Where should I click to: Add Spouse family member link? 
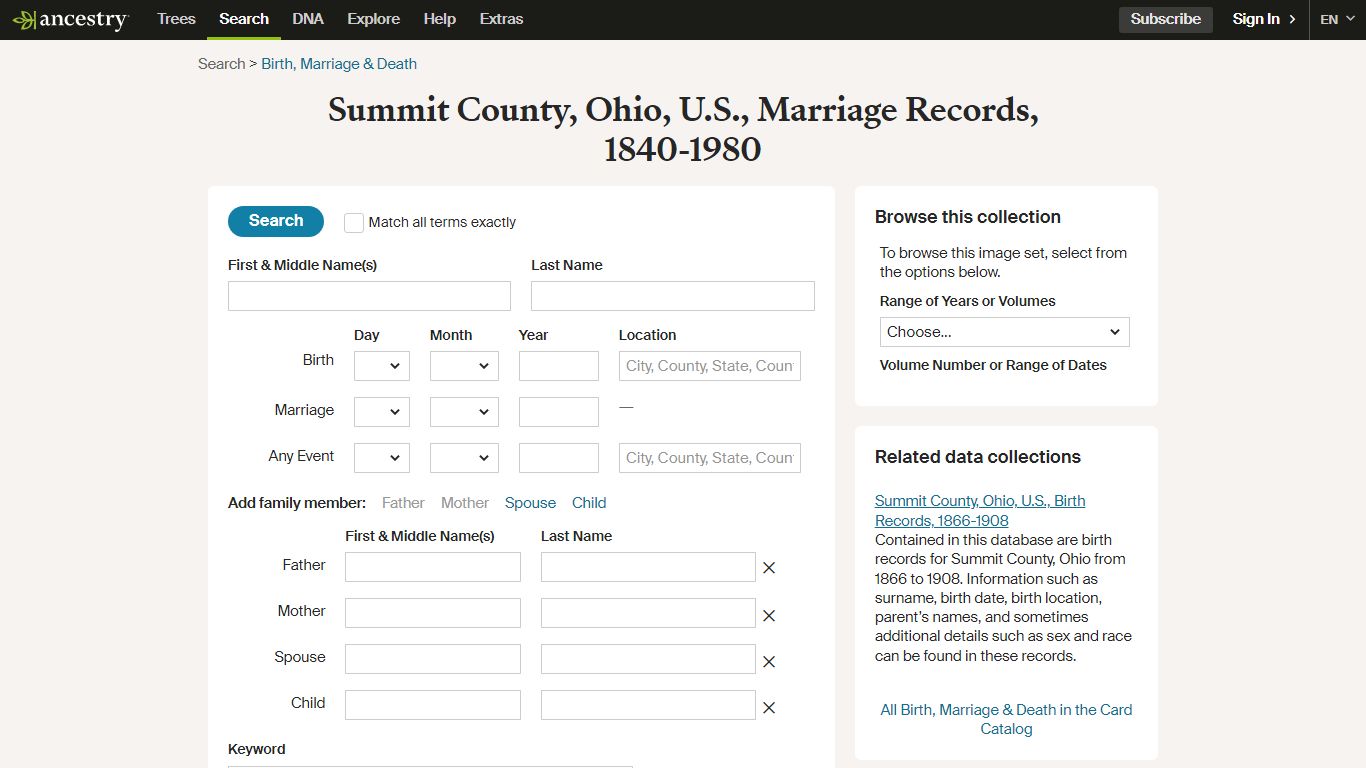(530, 503)
